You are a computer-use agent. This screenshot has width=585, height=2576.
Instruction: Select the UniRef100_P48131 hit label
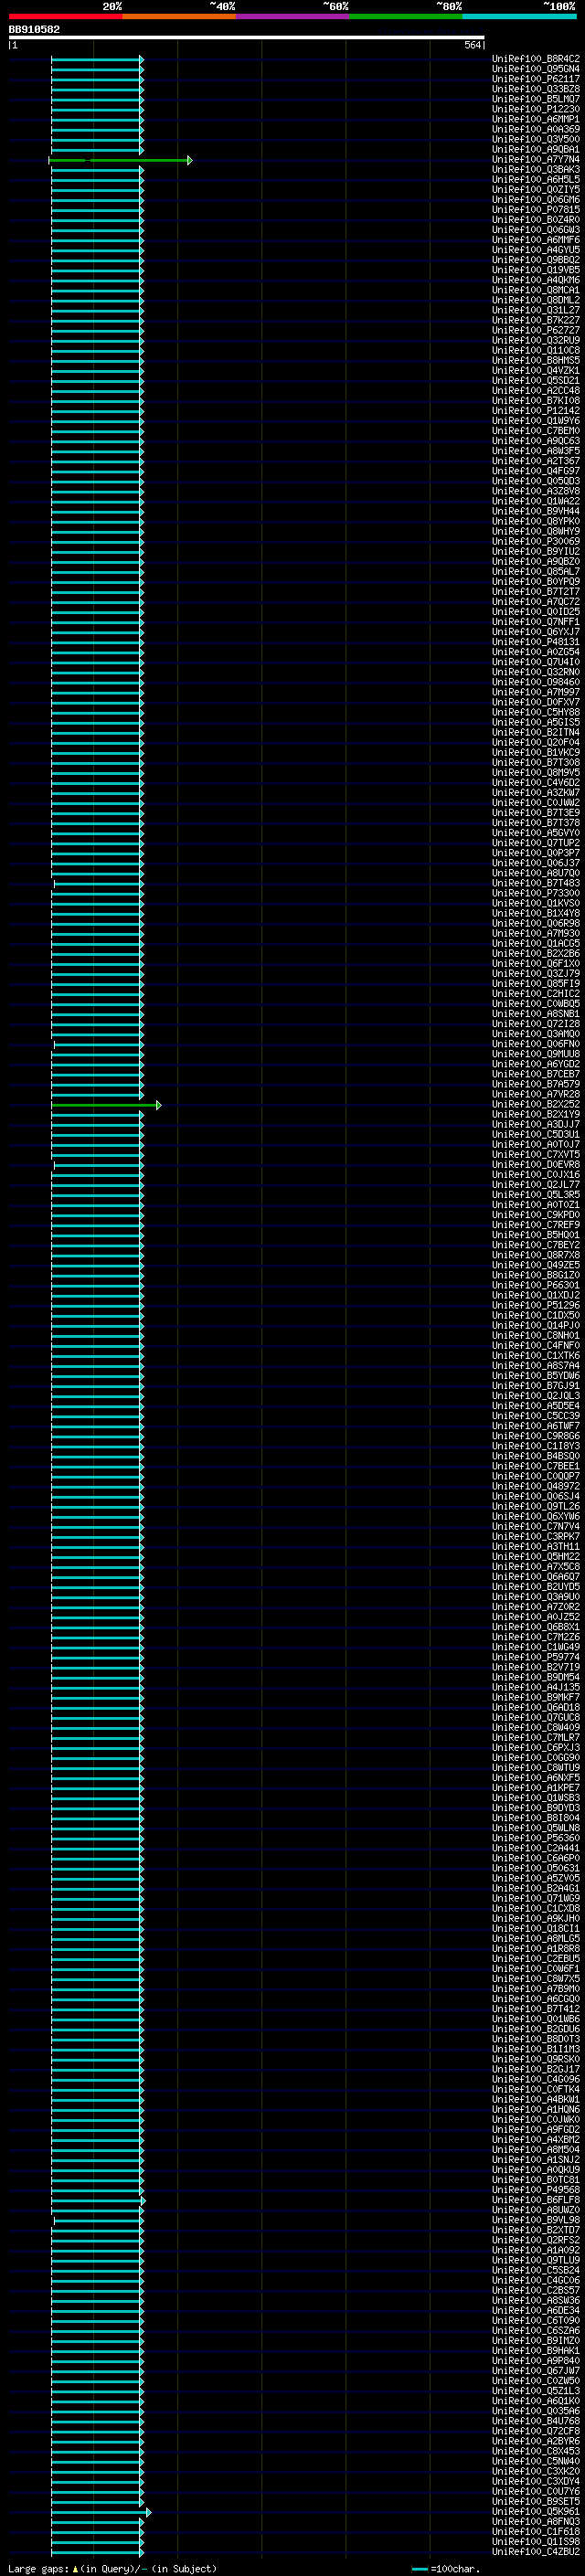(535, 642)
